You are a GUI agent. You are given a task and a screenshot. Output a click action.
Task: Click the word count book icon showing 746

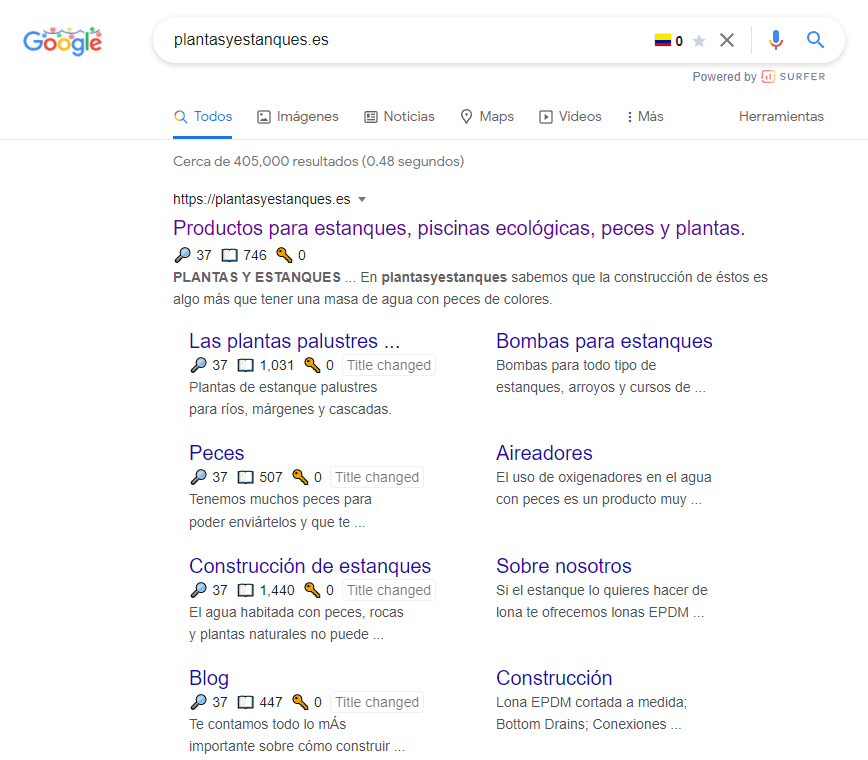229,255
